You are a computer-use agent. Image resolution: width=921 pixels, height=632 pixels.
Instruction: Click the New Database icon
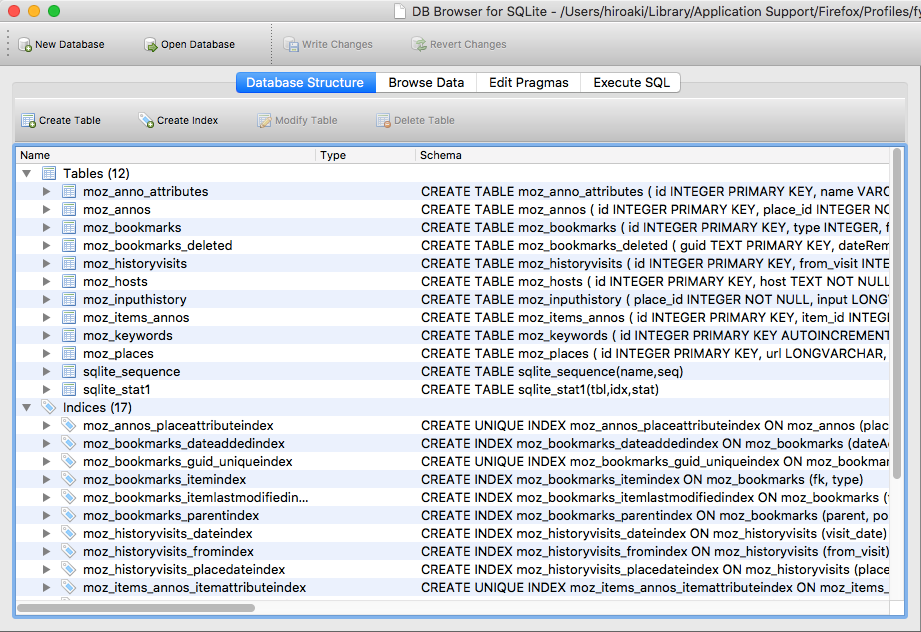[25, 45]
